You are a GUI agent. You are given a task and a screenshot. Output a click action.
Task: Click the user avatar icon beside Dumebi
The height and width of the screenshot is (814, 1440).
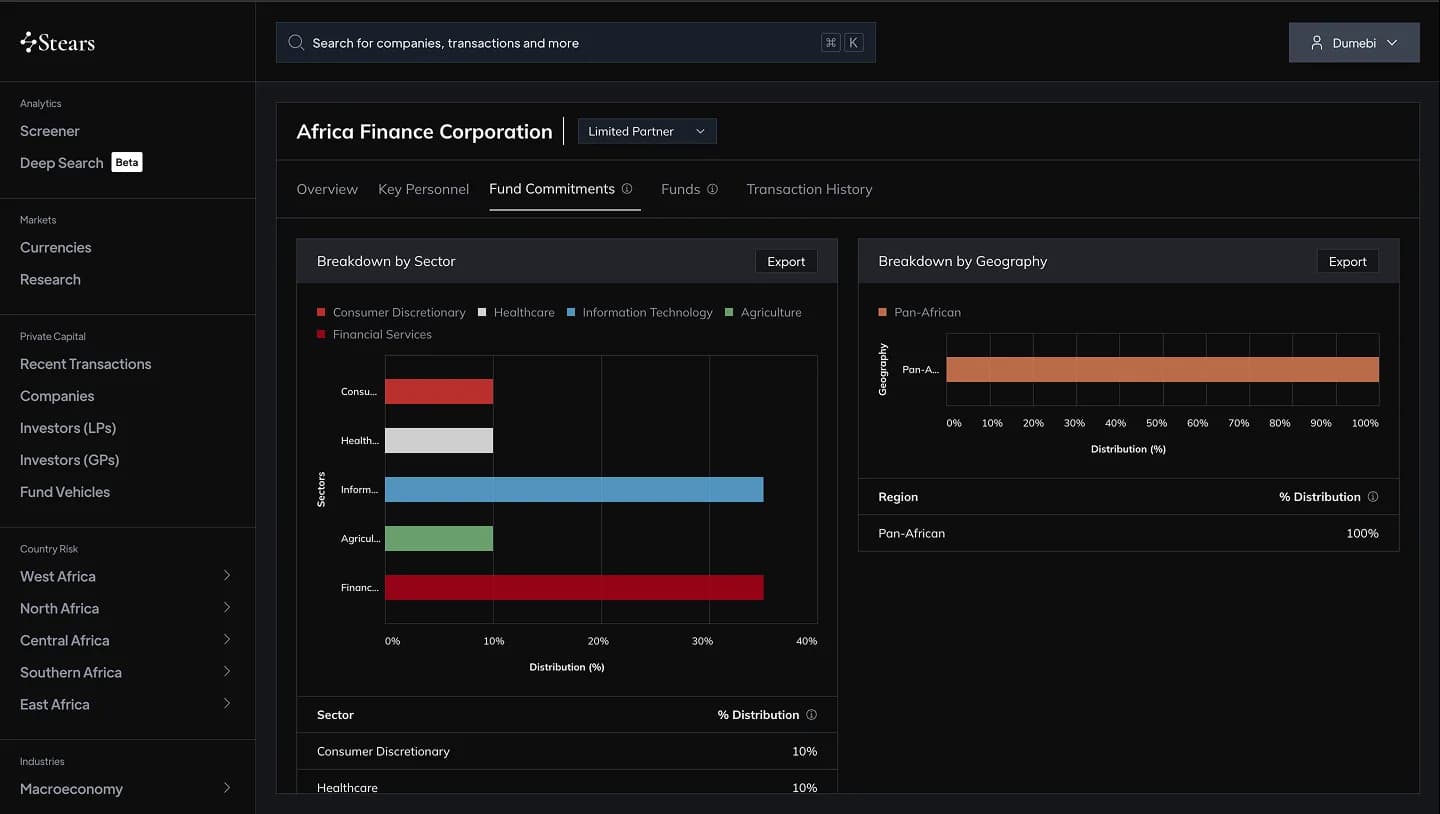(x=1317, y=43)
